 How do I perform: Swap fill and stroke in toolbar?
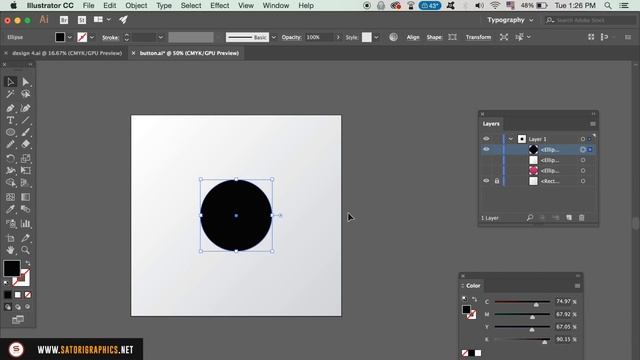(x=28, y=263)
